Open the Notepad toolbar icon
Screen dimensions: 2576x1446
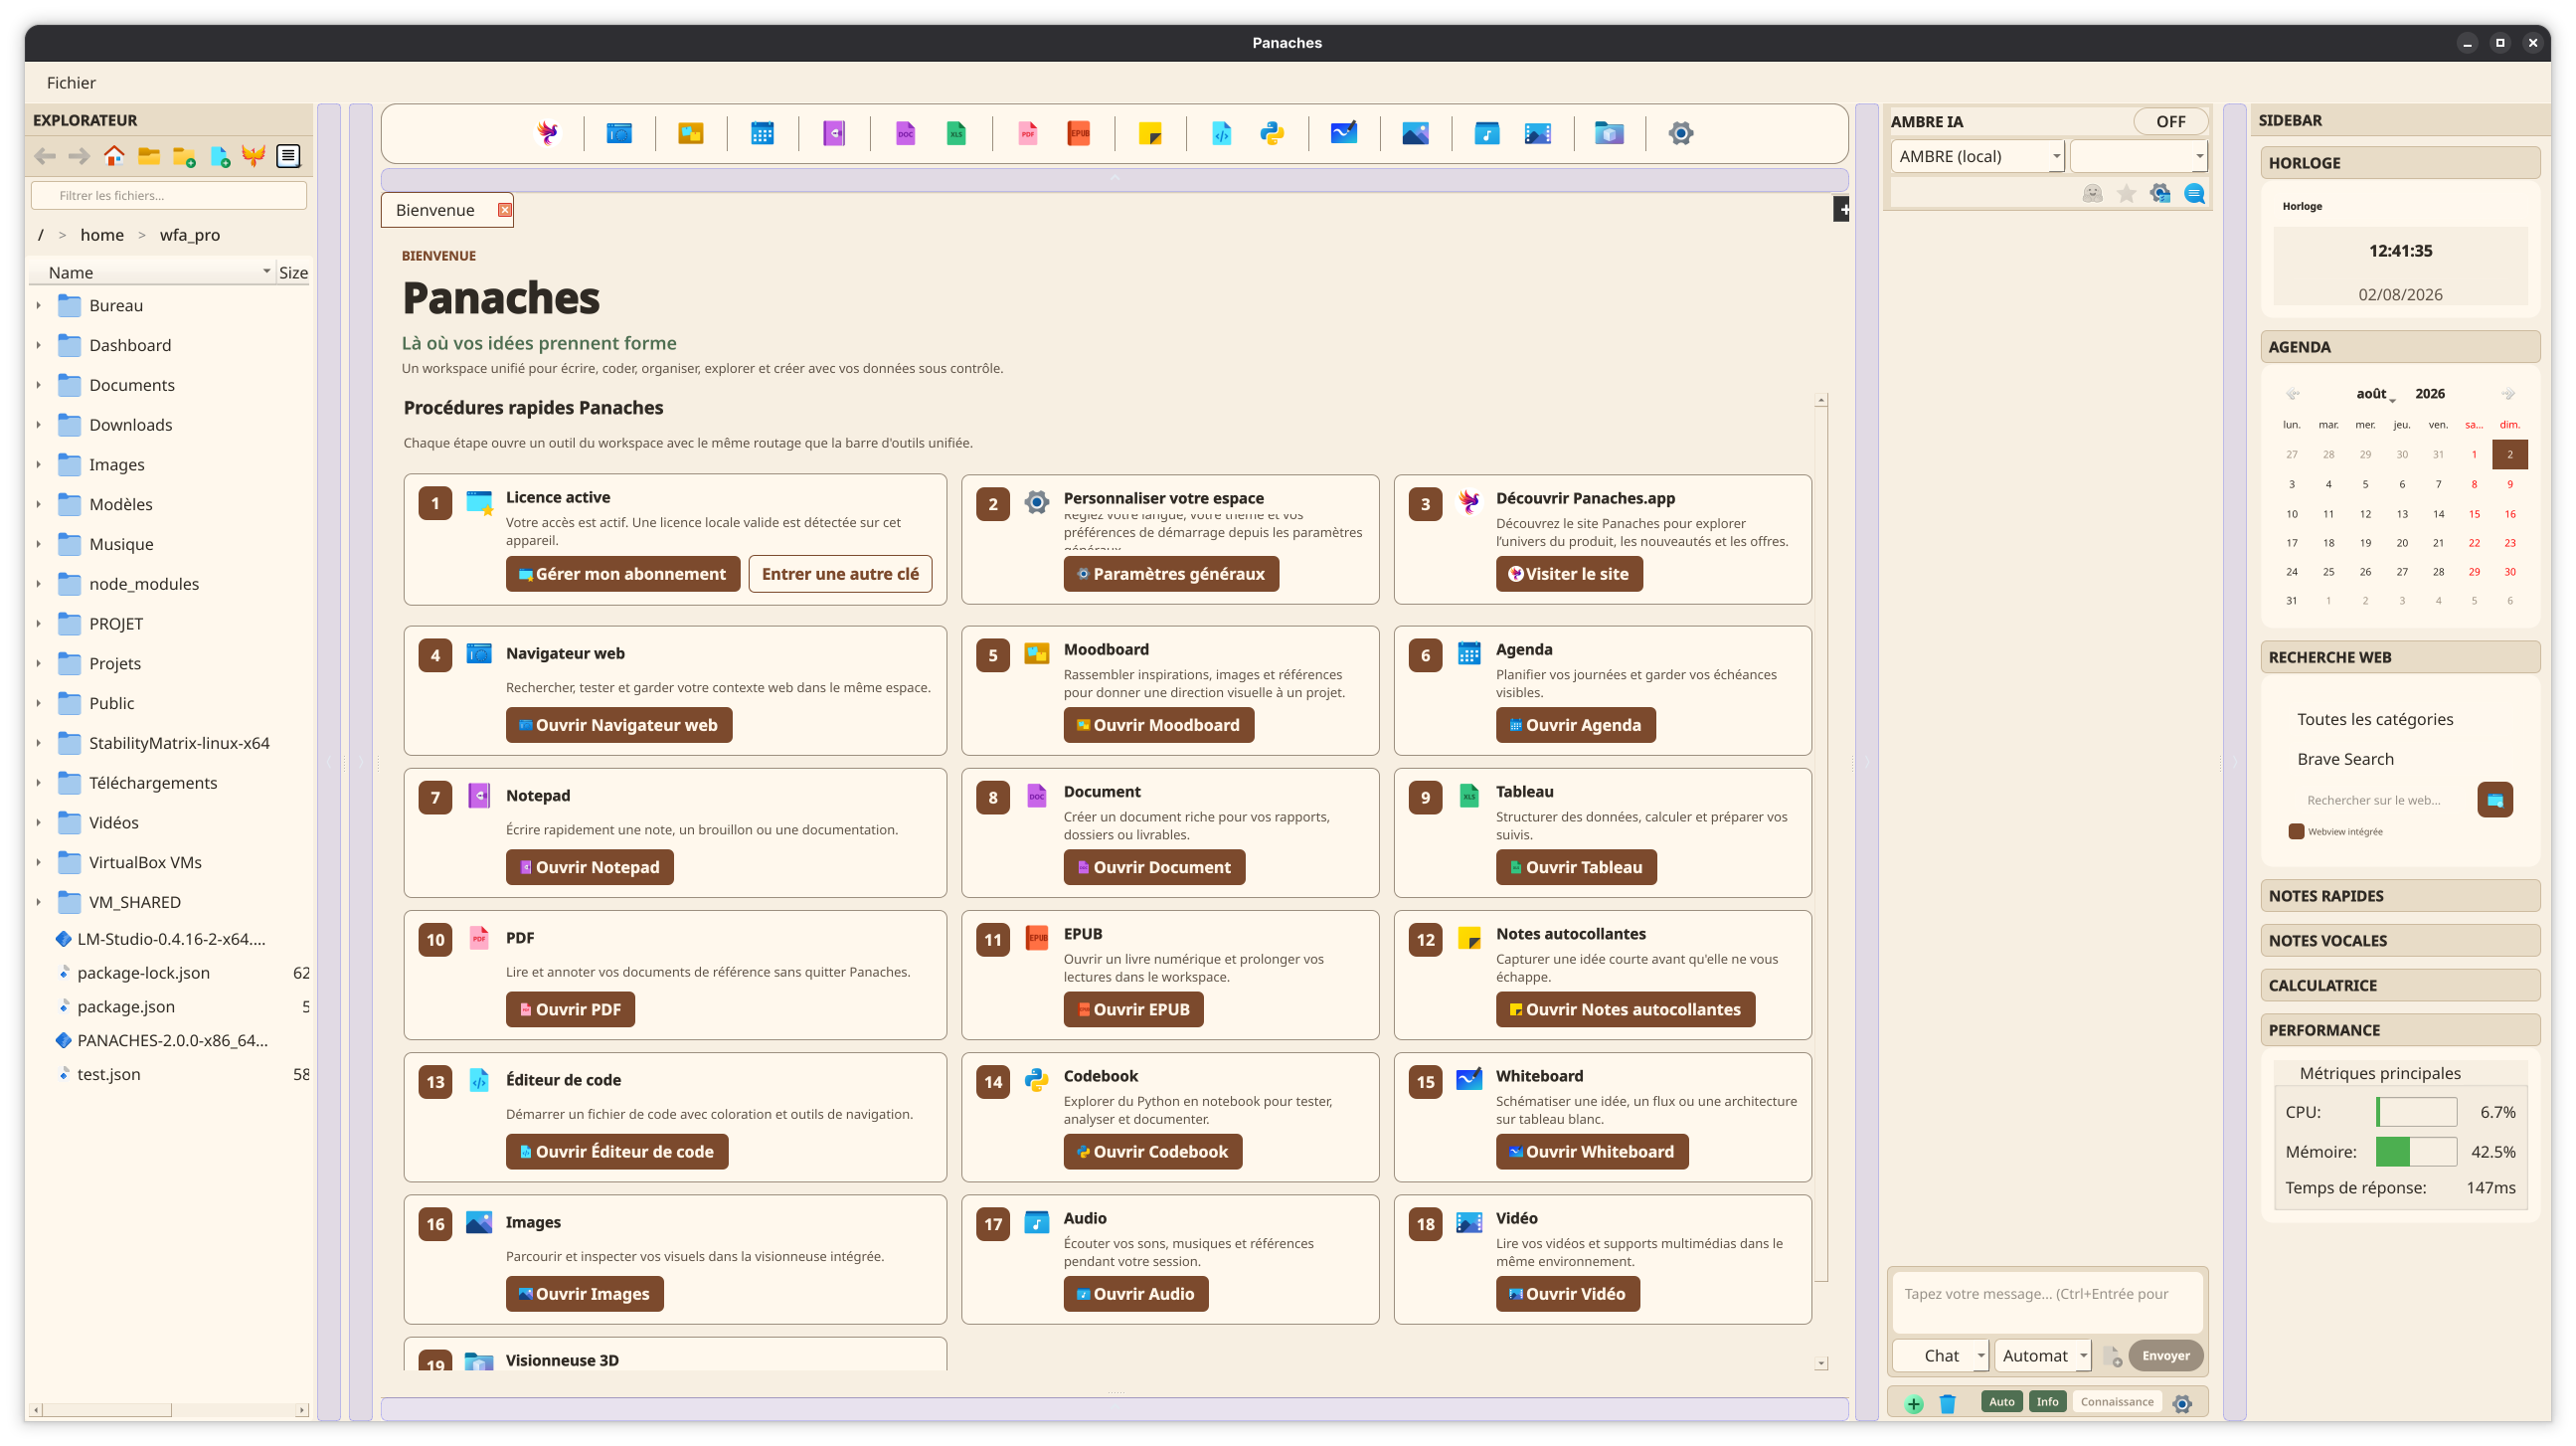834,133
